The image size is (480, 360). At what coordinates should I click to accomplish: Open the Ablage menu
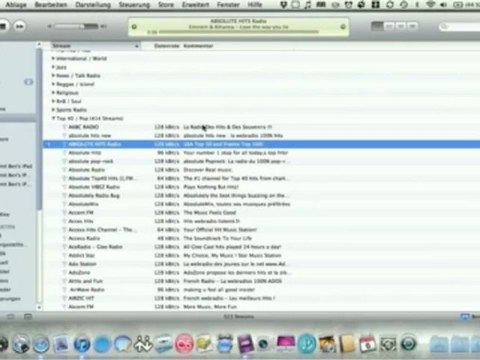[x=16, y=5]
